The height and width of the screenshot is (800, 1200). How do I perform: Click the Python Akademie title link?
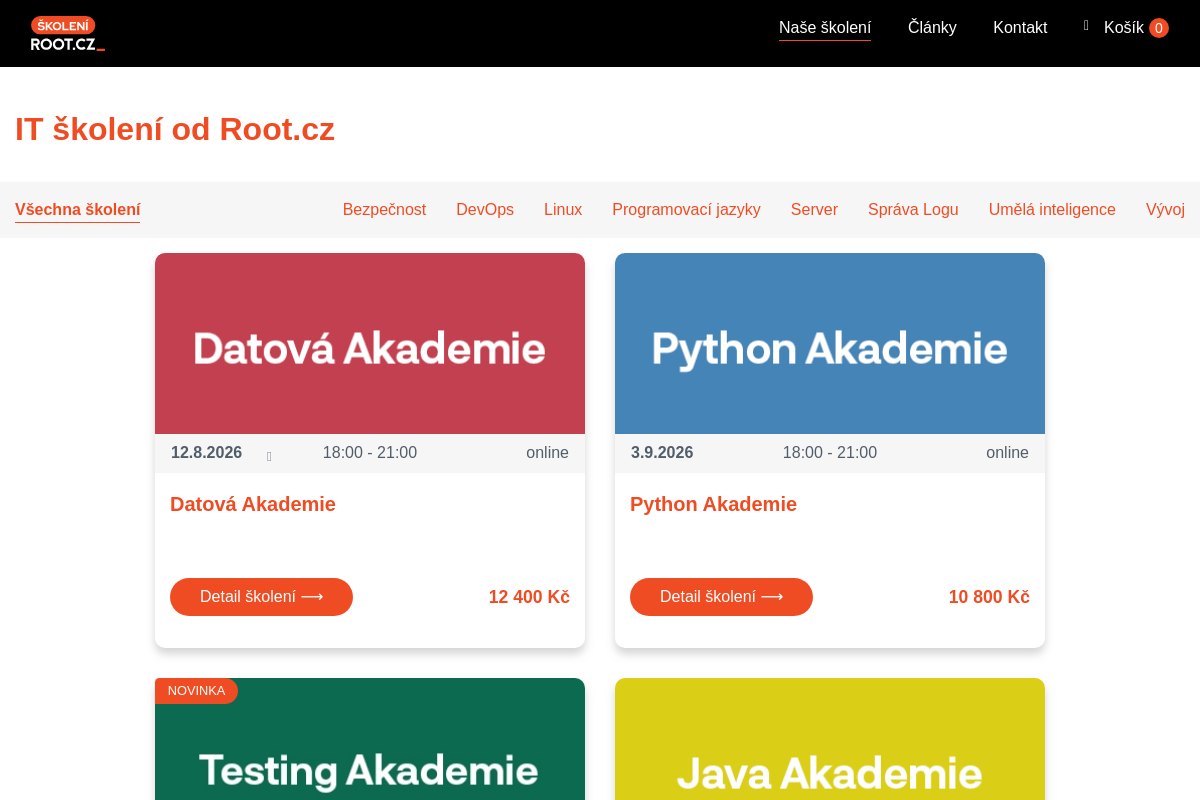(x=713, y=504)
